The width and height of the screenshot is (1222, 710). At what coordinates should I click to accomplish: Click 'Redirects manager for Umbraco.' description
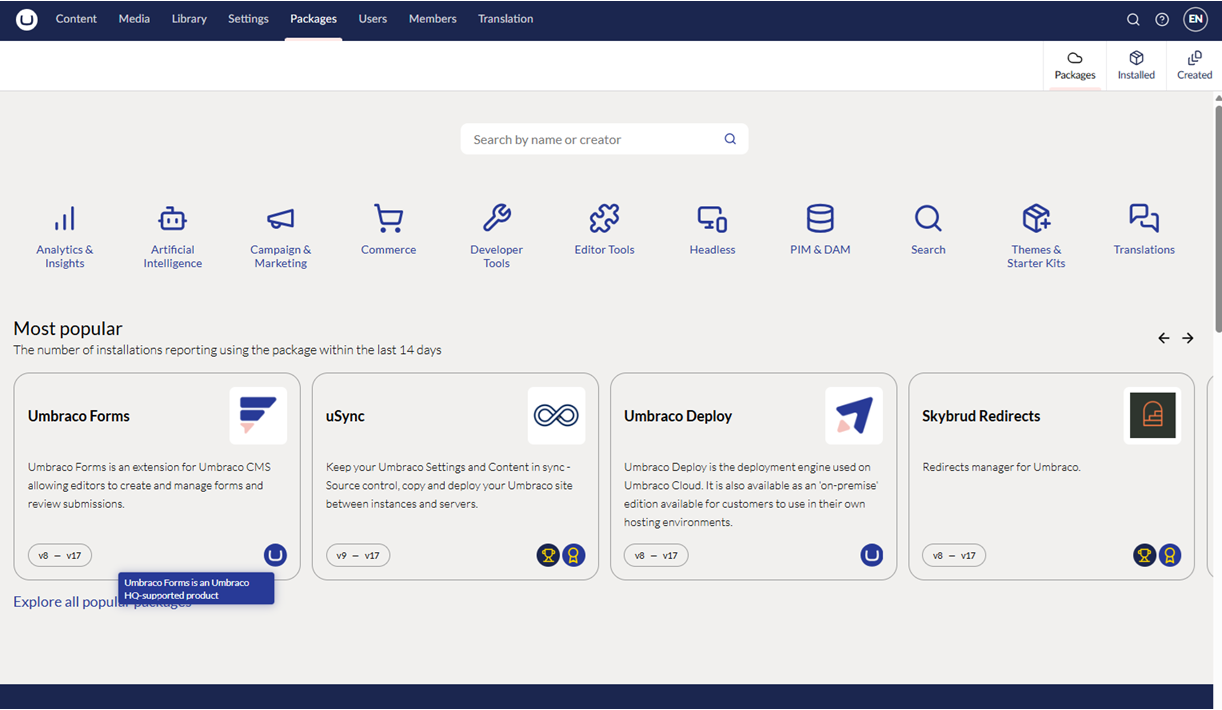point(1001,467)
